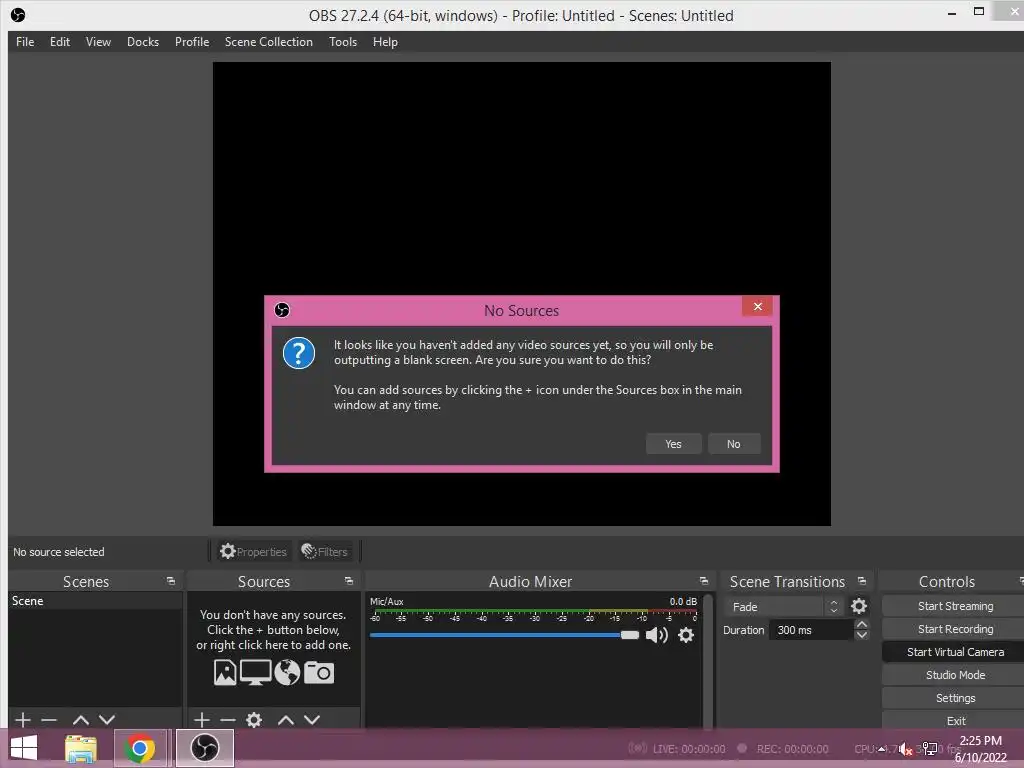Click the Duration 300 ms field
1024x768 pixels.
point(811,630)
